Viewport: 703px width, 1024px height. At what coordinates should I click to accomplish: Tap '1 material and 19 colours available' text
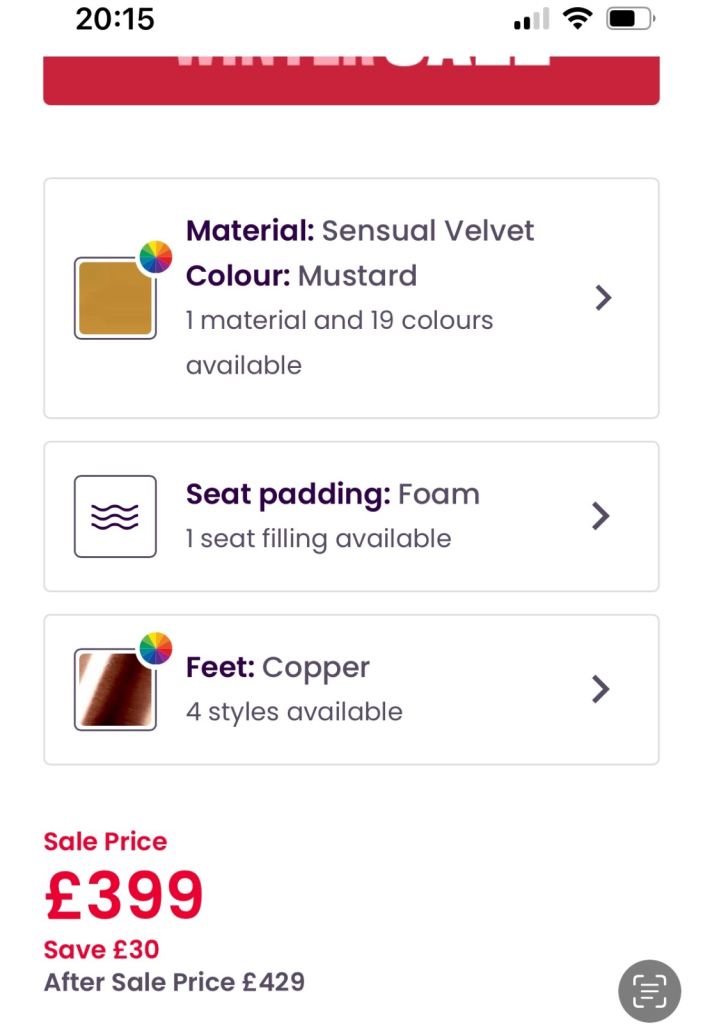pos(339,342)
